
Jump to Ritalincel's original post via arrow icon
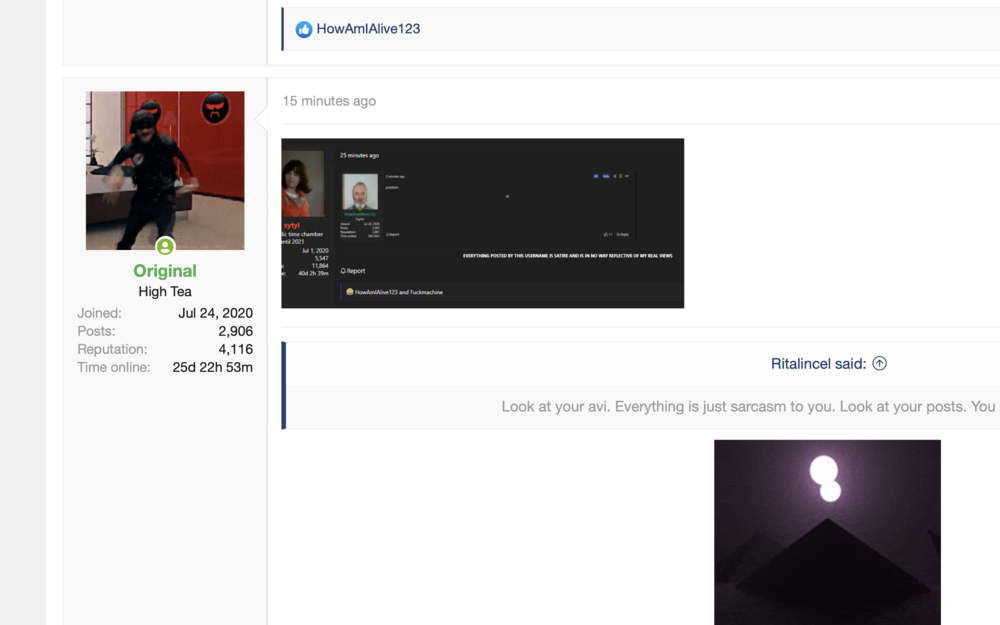point(879,364)
